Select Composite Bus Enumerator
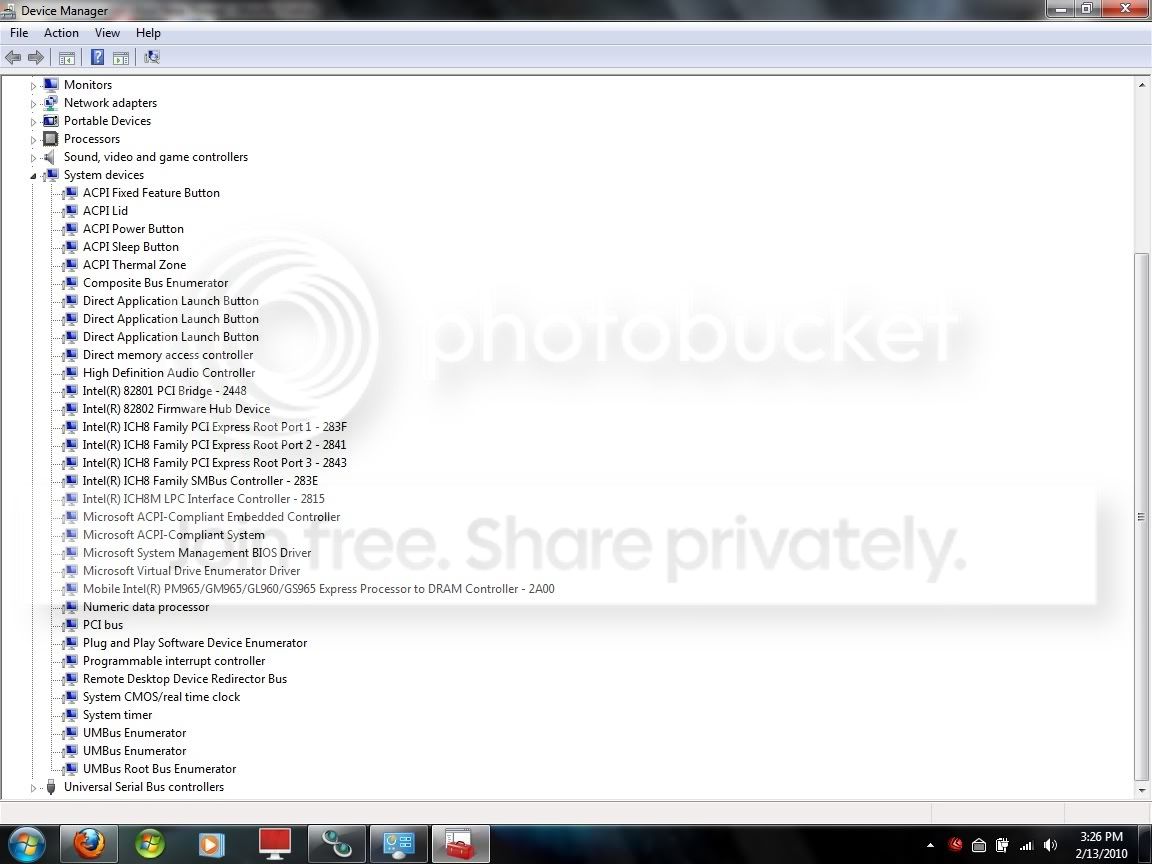Image resolution: width=1152 pixels, height=864 pixels. [x=156, y=283]
